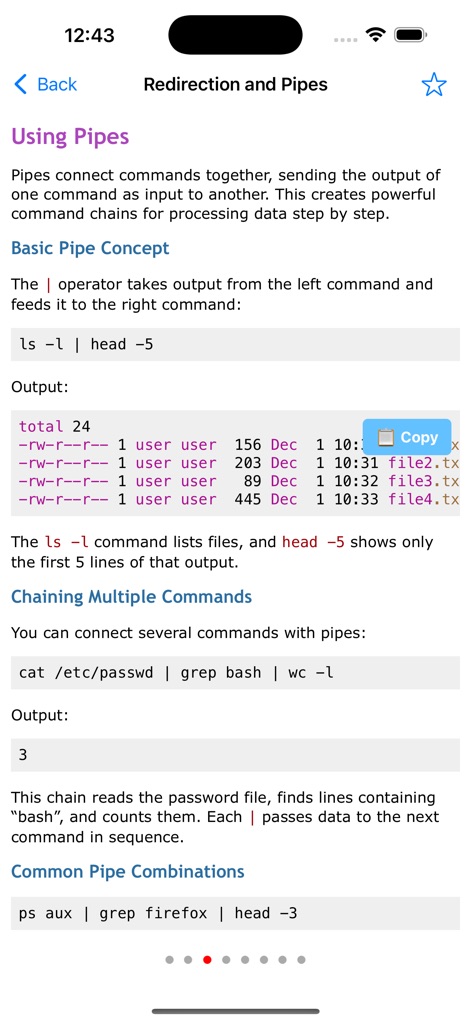This screenshot has height=1023, width=471.
Task: Tap the output block showing 3
Action: tap(236, 756)
